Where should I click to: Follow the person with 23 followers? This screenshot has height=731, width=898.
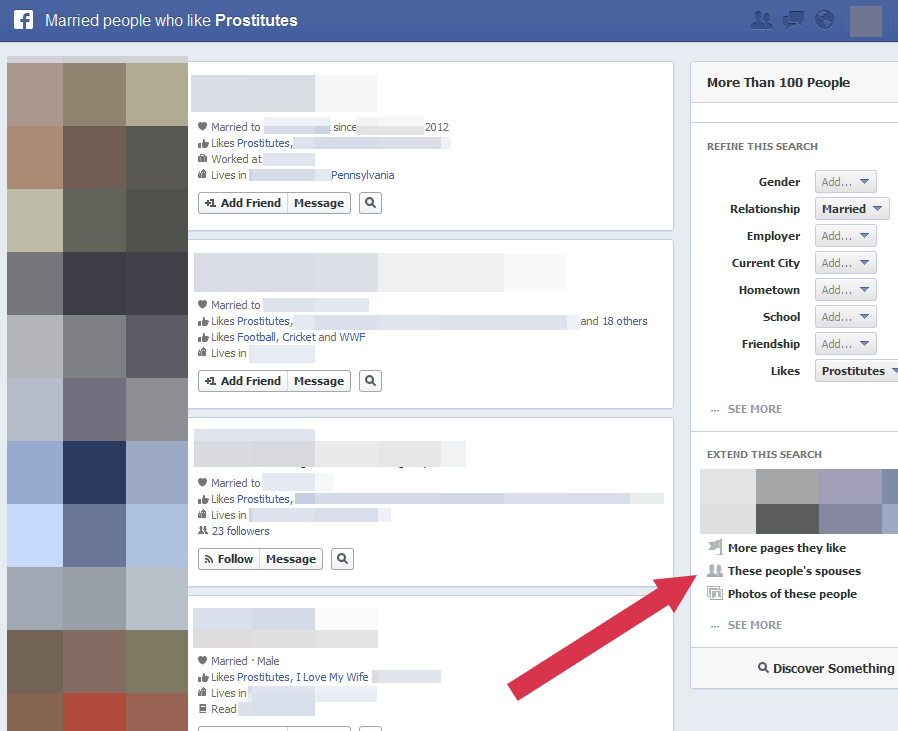point(229,559)
